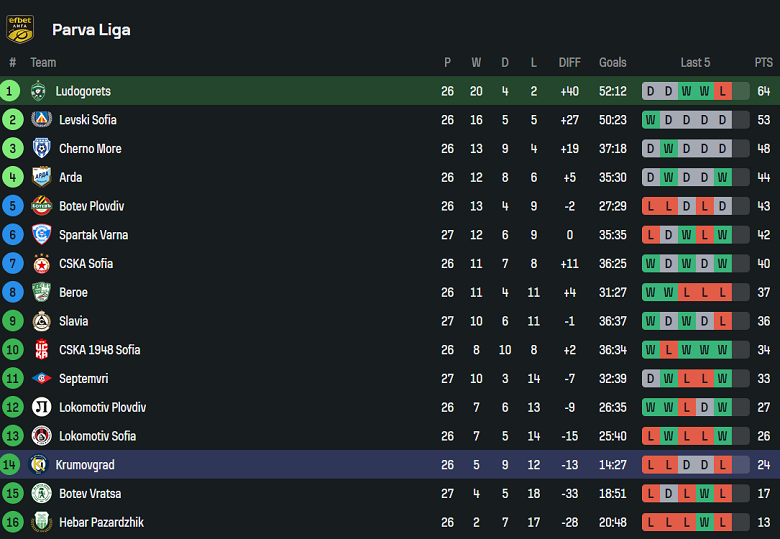Click the Lokomotiv Plovdiv club logo
Screen dimensions: 780x539
(41, 408)
